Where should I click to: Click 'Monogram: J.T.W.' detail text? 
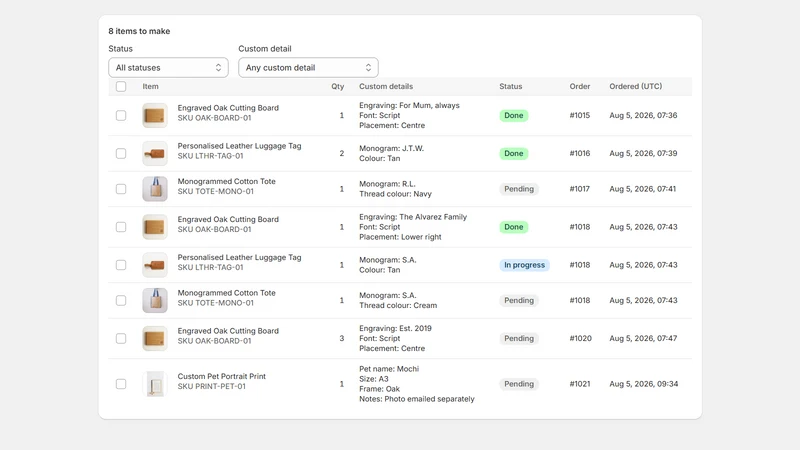click(x=391, y=148)
